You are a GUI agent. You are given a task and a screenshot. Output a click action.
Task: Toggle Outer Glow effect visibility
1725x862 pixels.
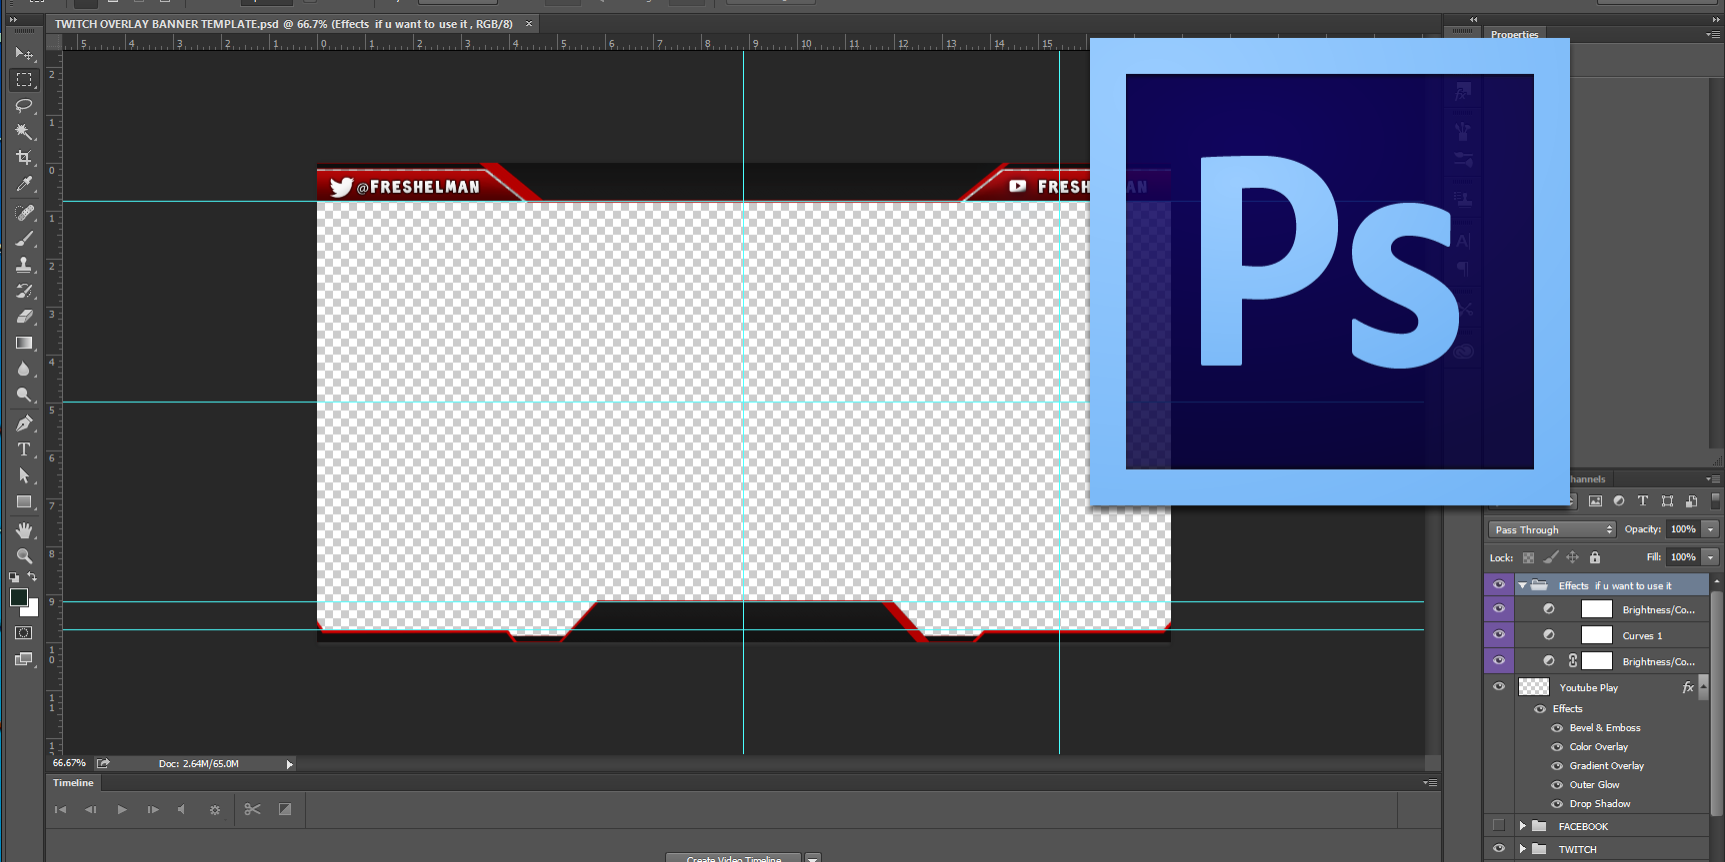(x=1557, y=785)
